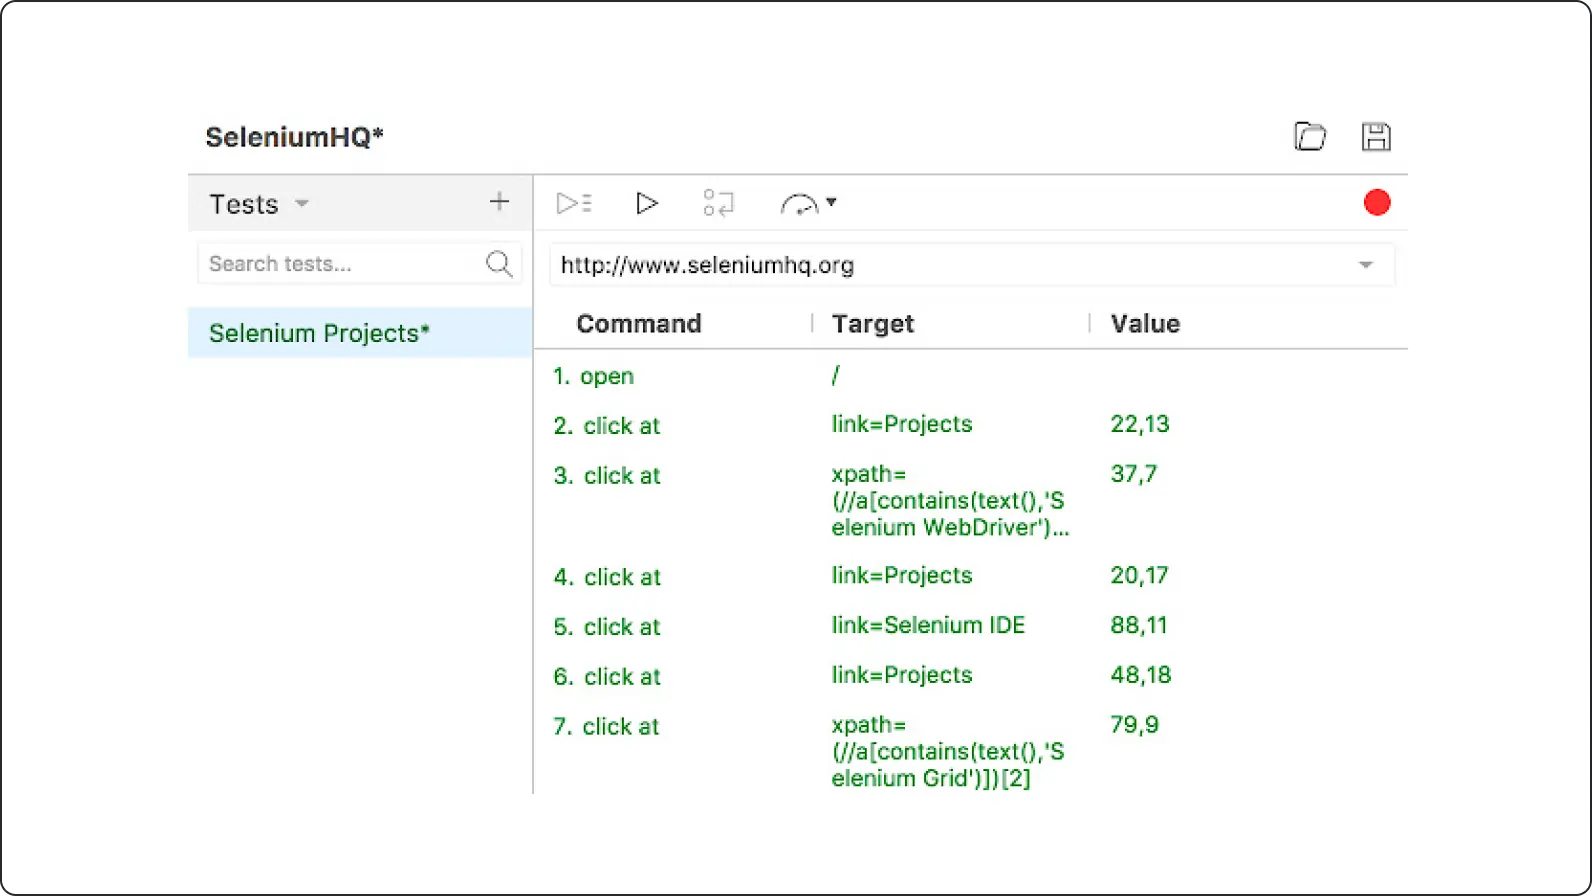
Task: Click the value 48,18 in command 6
Action: pyautogui.click(x=1140, y=676)
